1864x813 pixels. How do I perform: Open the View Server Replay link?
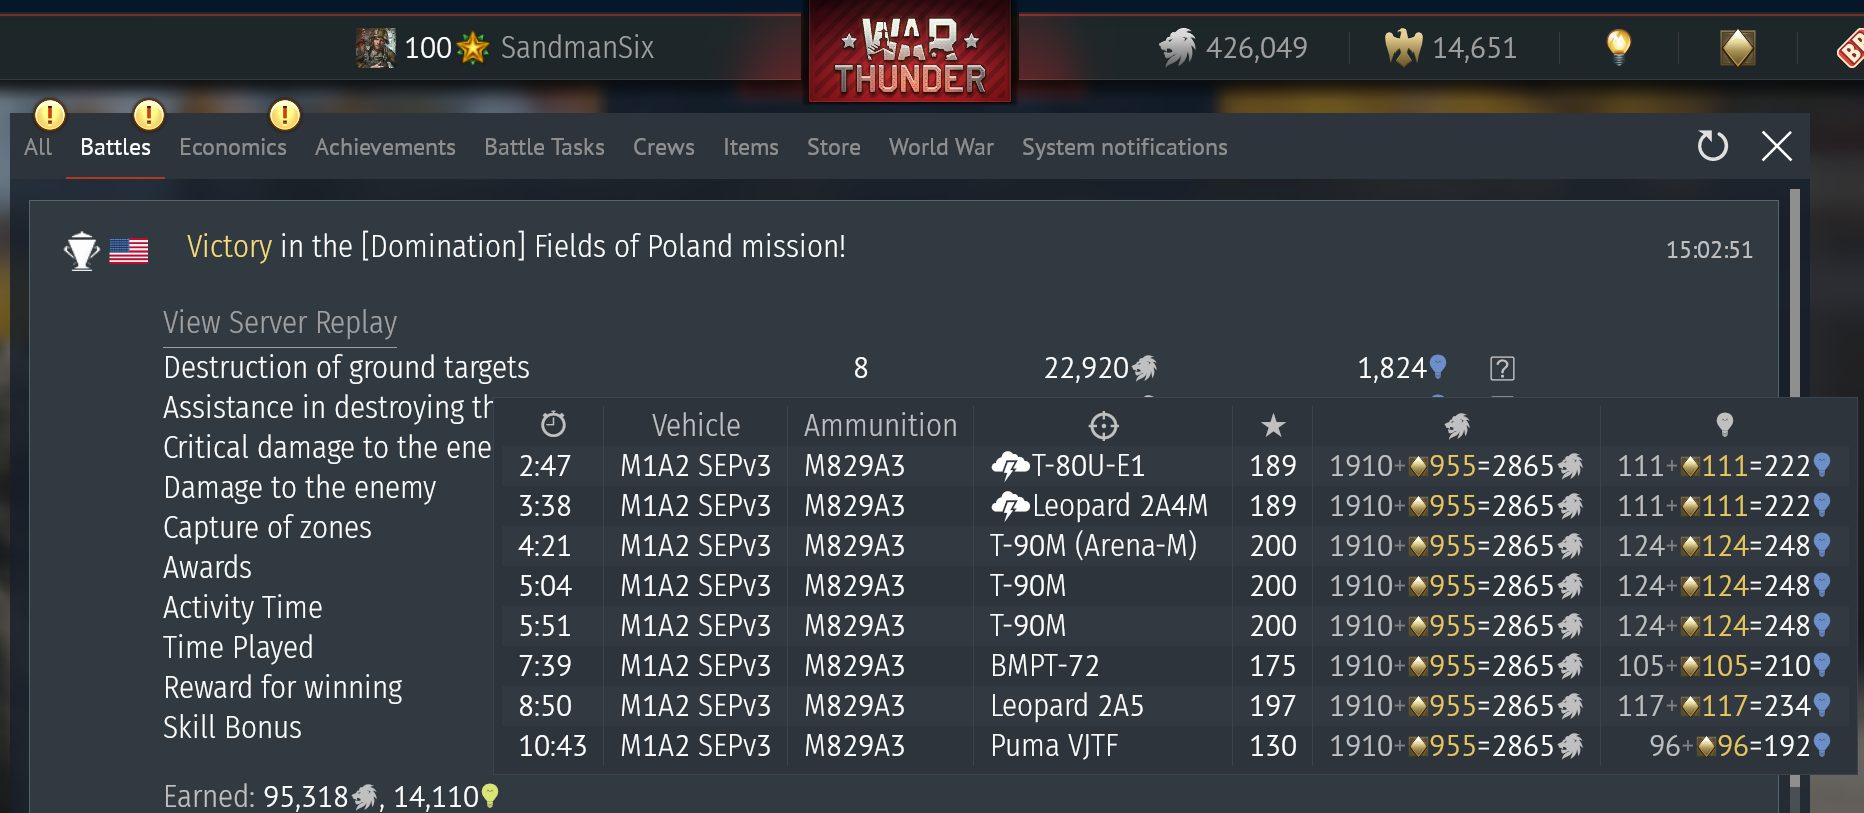tap(280, 323)
